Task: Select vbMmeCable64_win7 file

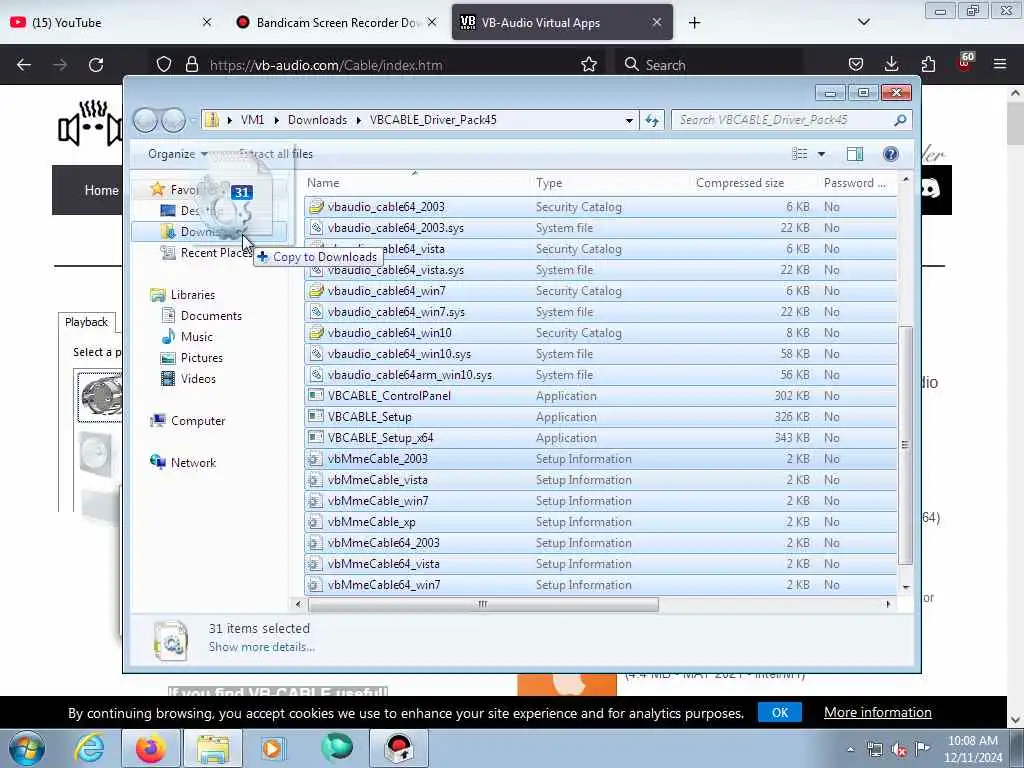Action: tap(600, 585)
